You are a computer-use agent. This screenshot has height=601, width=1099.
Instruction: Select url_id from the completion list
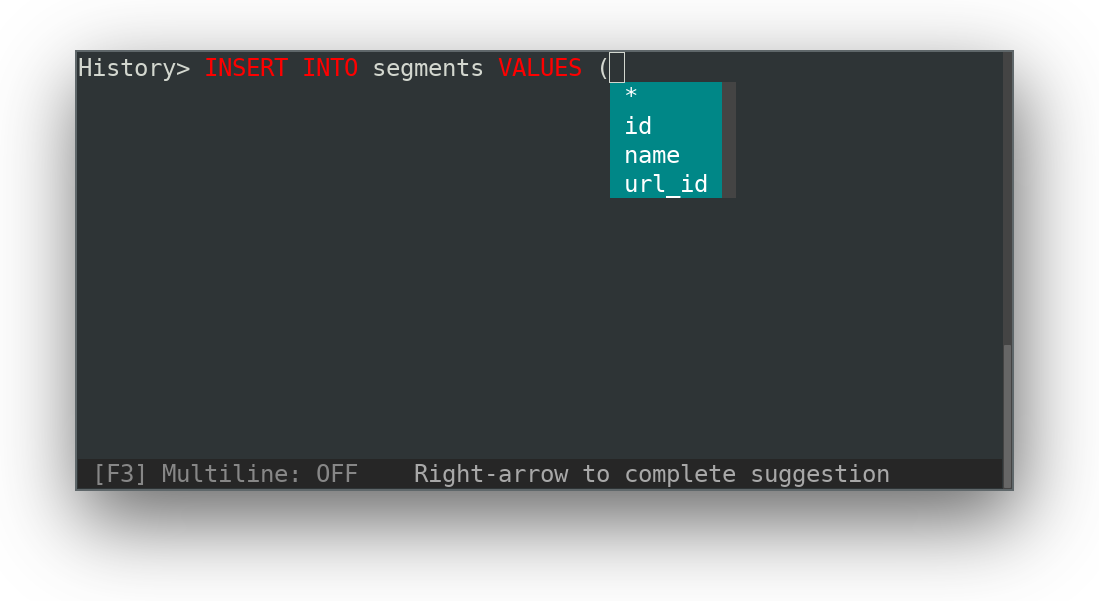(x=666, y=184)
